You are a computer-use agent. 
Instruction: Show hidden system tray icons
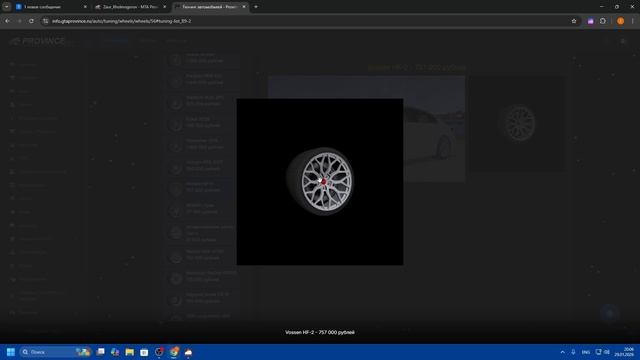pyautogui.click(x=562, y=352)
